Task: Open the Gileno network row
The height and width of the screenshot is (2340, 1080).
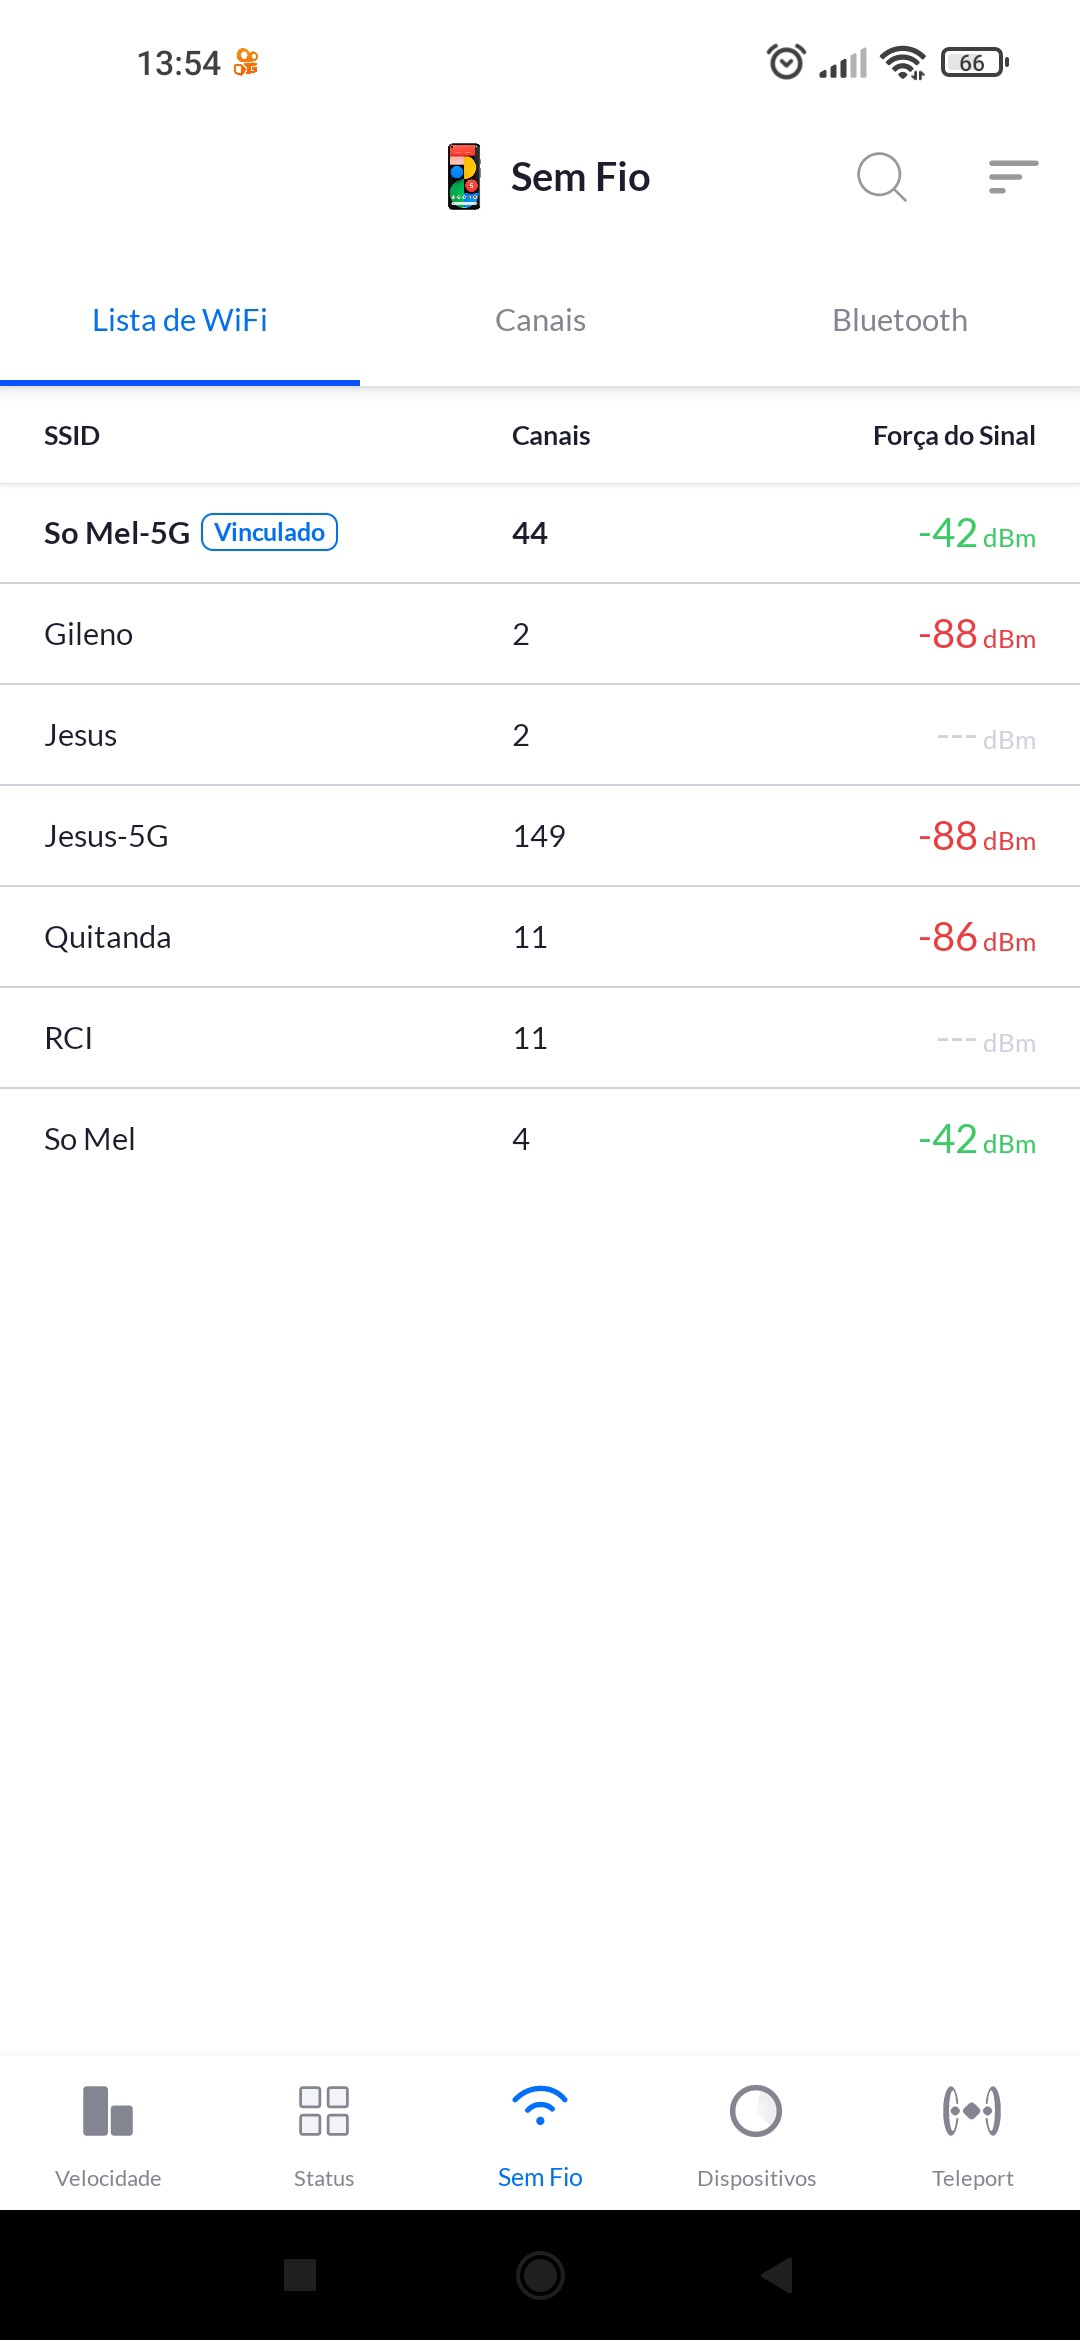Action: (540, 634)
